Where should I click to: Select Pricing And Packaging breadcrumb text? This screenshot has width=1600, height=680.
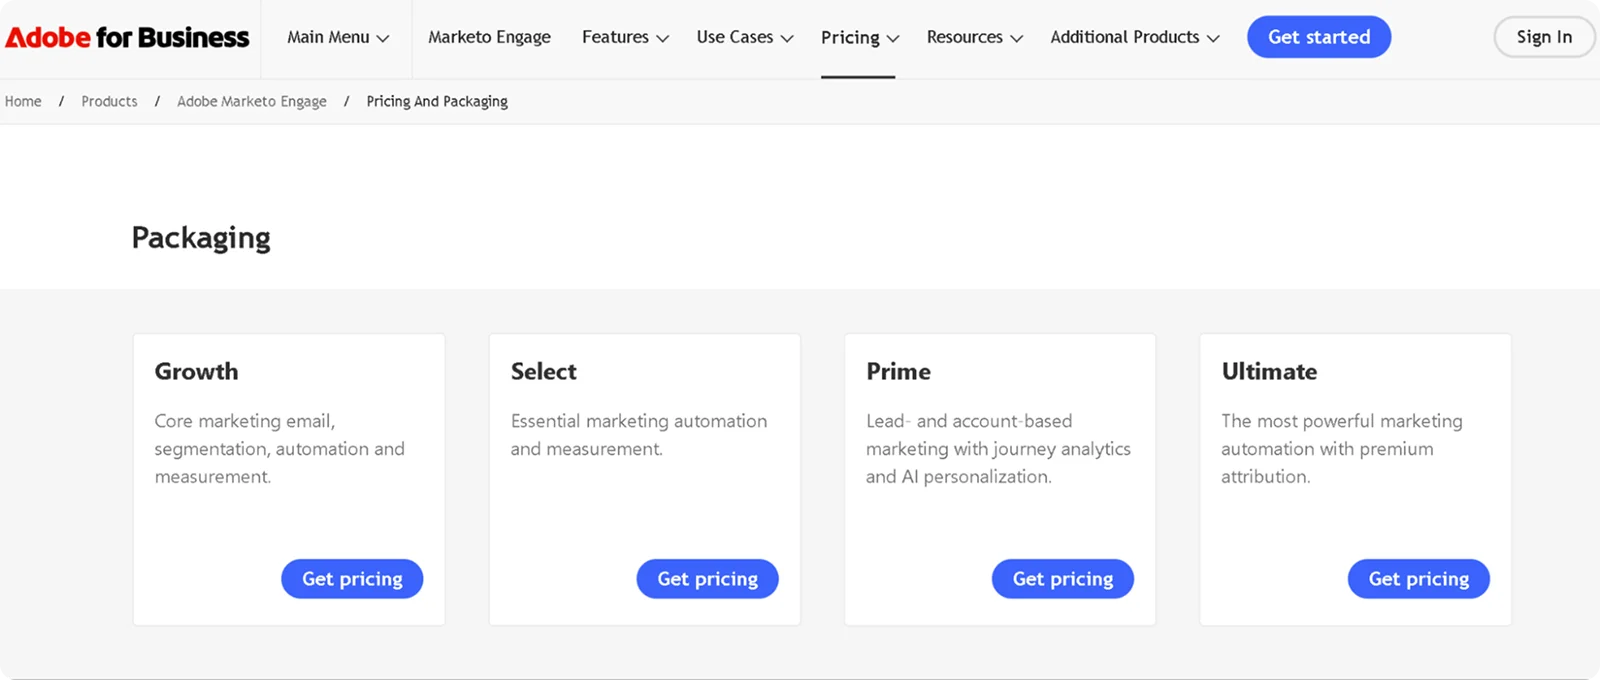click(437, 101)
